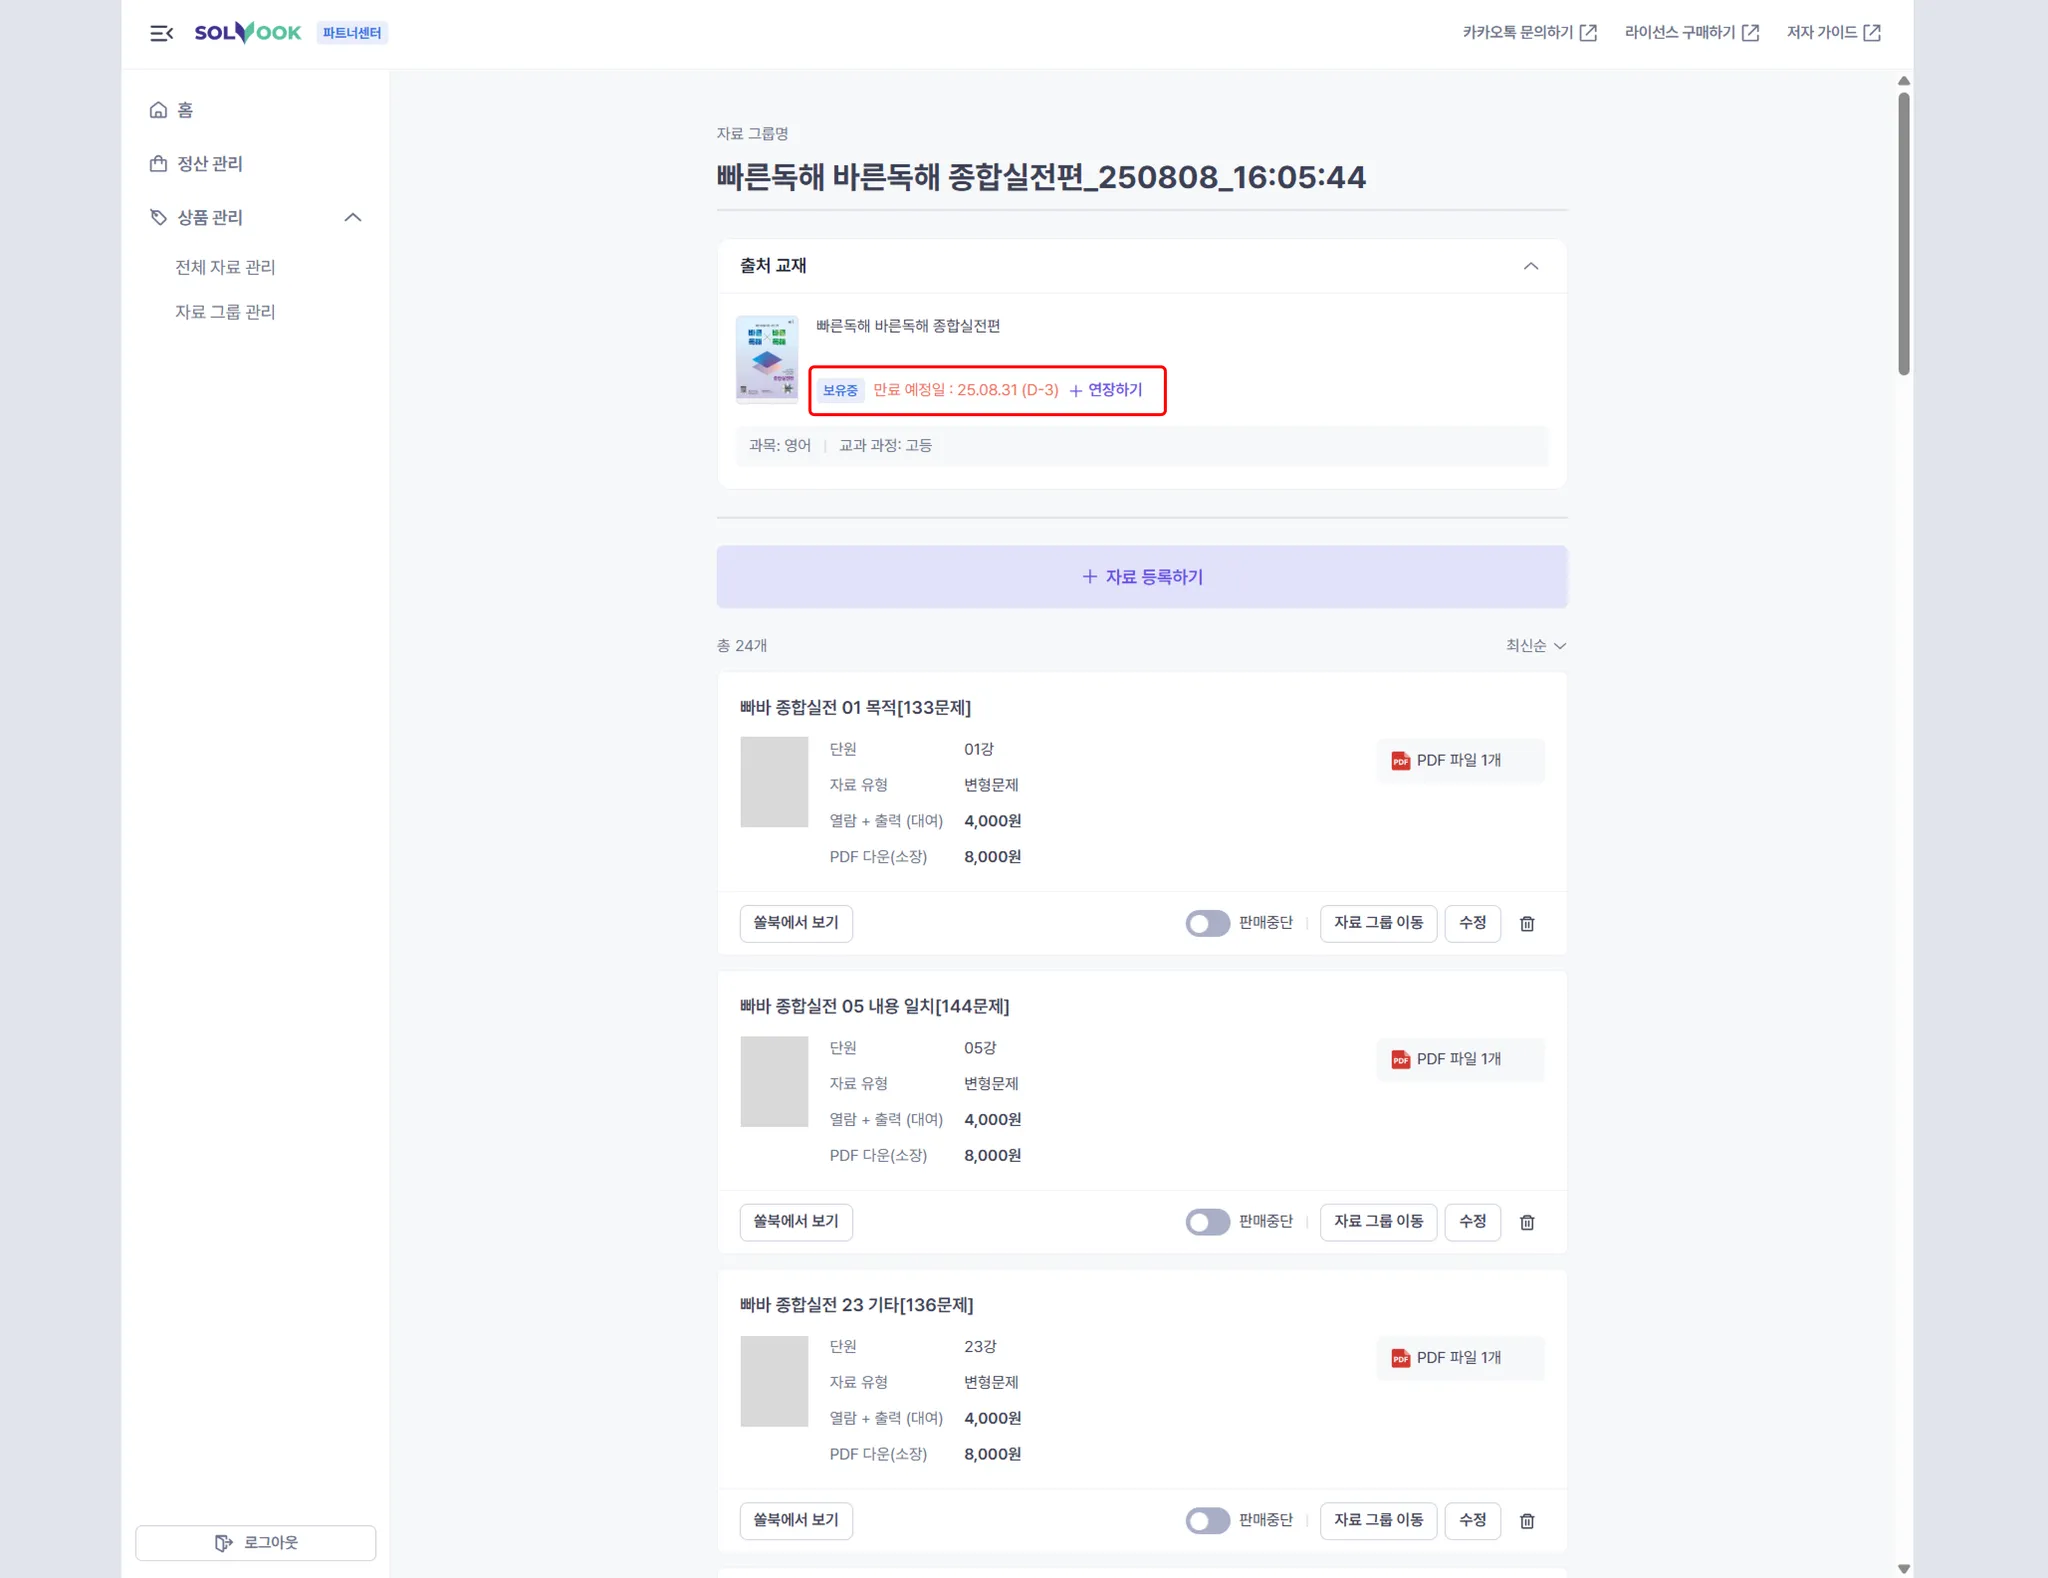
Task: Click 자료 그룹 이동 for 05 내용 일치
Action: click(1378, 1222)
